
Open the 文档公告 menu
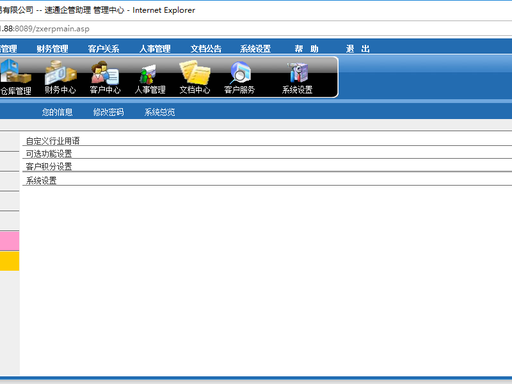coord(206,49)
